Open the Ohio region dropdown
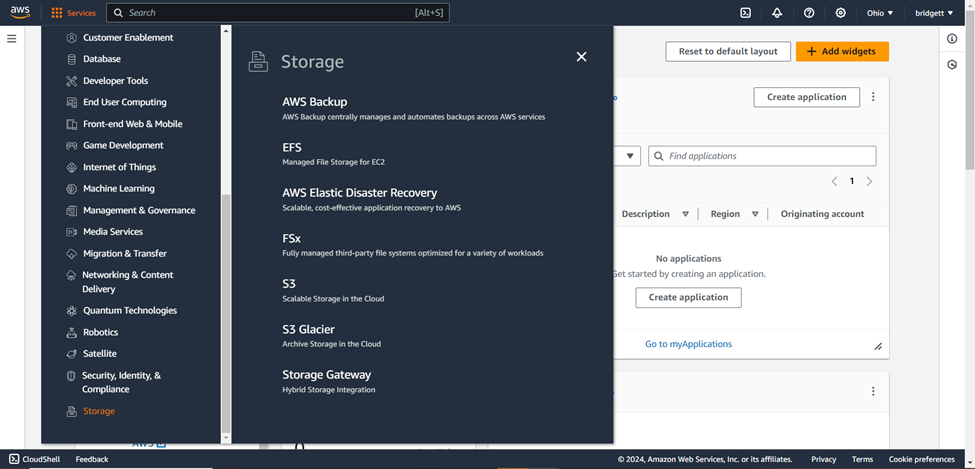 pyautogui.click(x=880, y=12)
